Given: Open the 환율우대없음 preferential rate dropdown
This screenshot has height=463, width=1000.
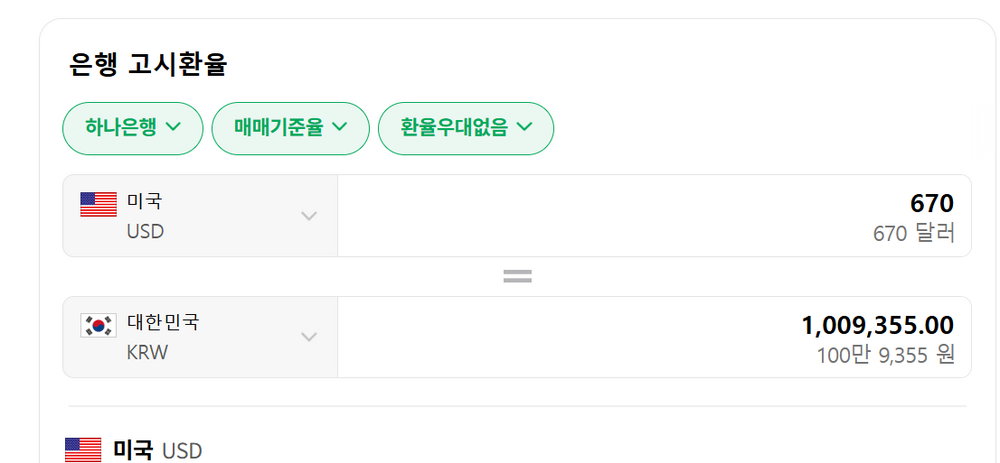Looking at the screenshot, I should point(465,128).
